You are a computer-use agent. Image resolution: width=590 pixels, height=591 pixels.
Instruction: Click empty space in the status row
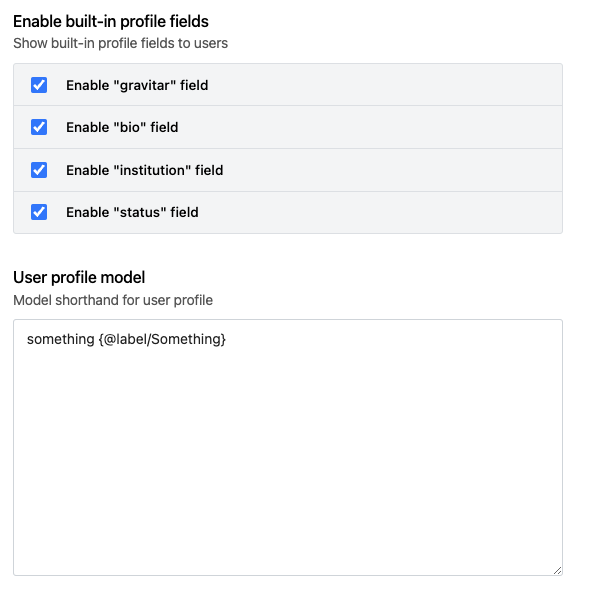pos(377,212)
